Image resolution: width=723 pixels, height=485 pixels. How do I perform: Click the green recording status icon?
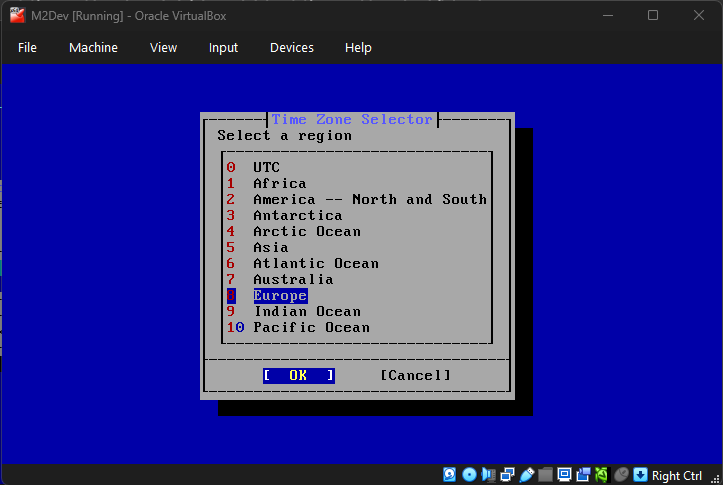click(x=601, y=475)
